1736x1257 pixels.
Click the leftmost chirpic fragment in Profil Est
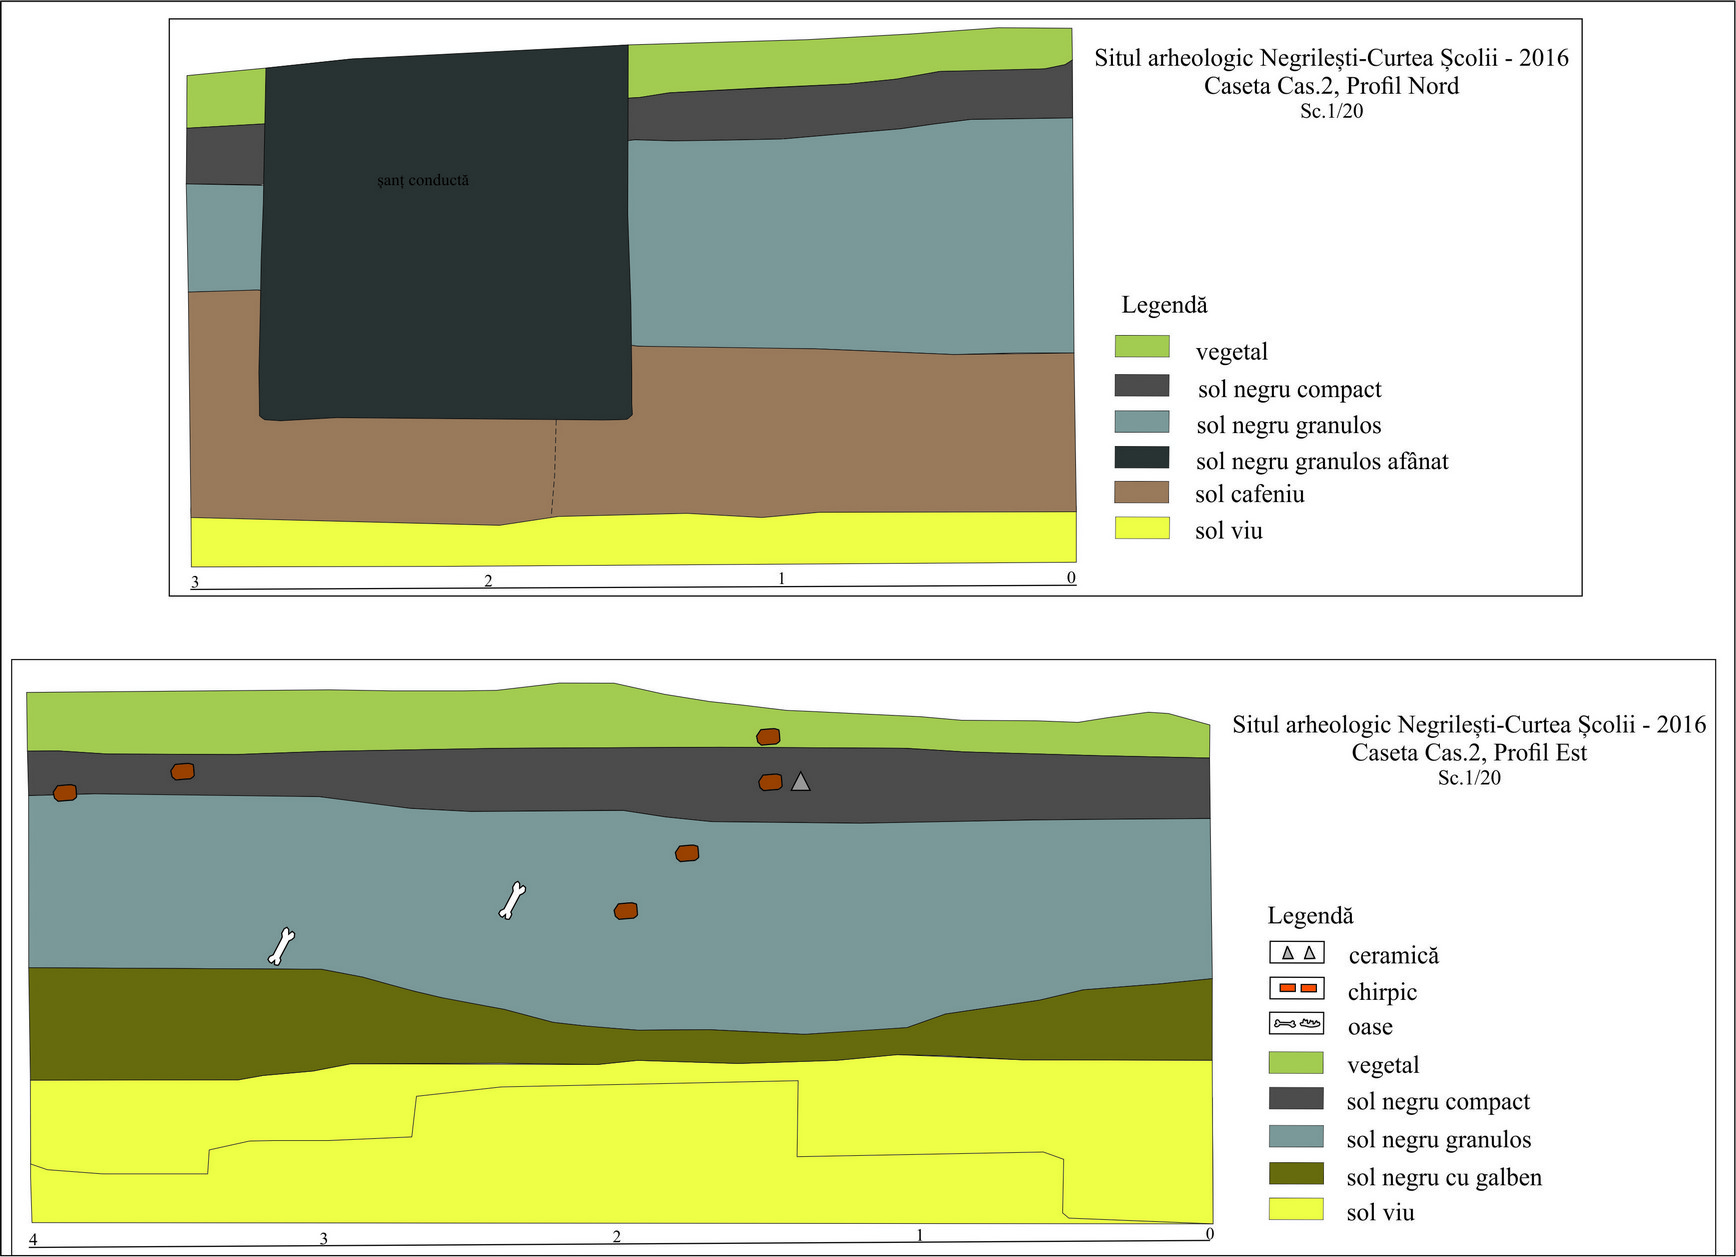pyautogui.click(x=65, y=793)
